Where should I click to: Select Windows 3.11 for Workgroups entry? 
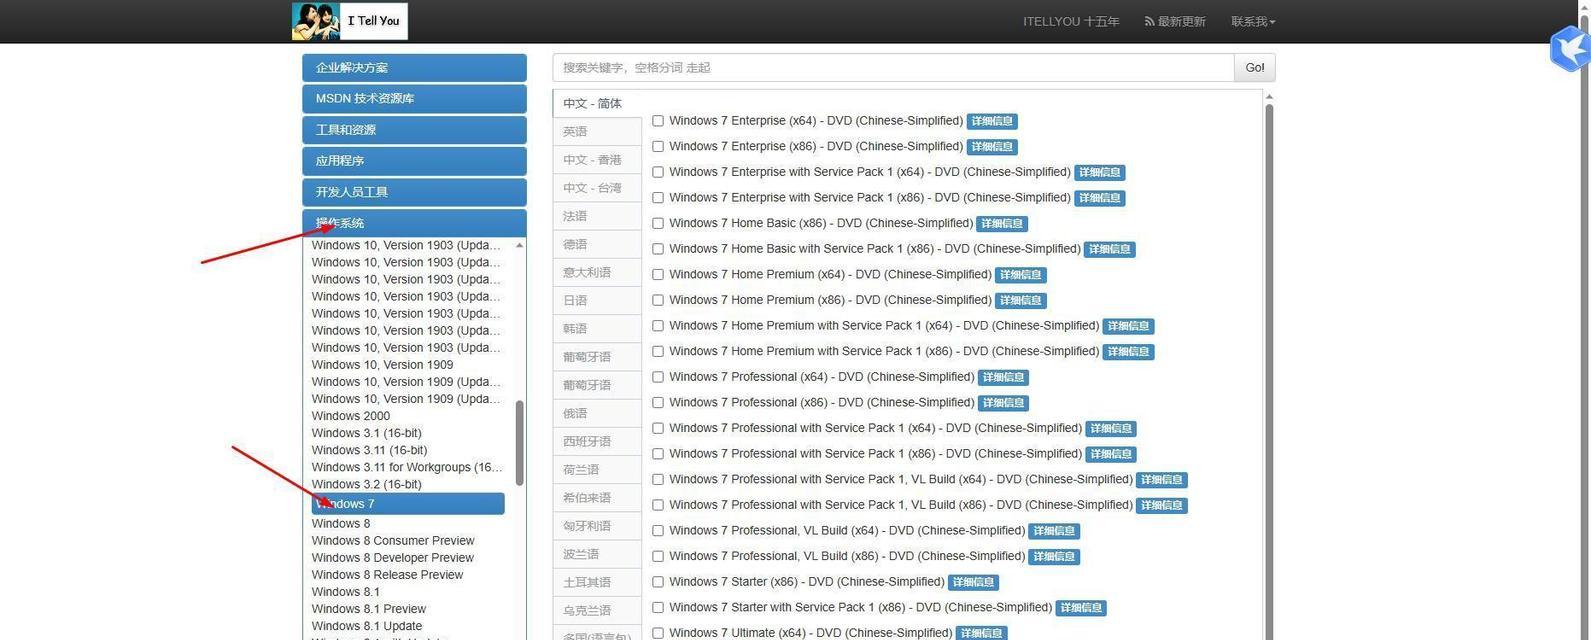click(408, 467)
